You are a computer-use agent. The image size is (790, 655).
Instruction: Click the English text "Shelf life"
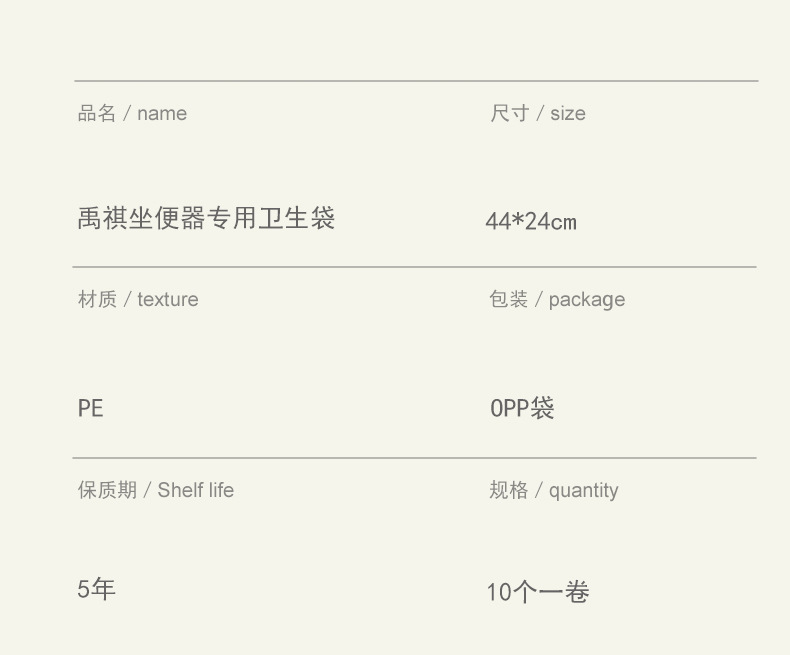pyautogui.click(x=196, y=490)
